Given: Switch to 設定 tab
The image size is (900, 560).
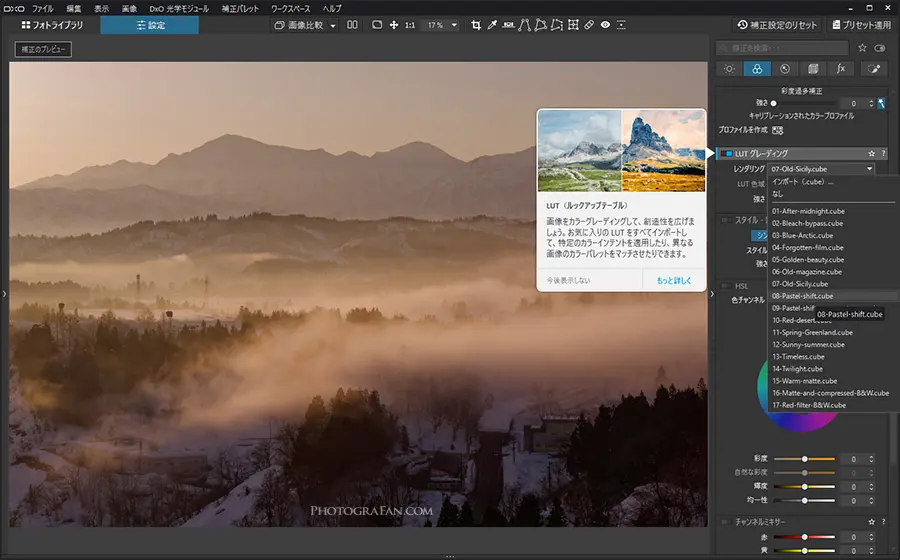Looking at the screenshot, I should 150,25.
